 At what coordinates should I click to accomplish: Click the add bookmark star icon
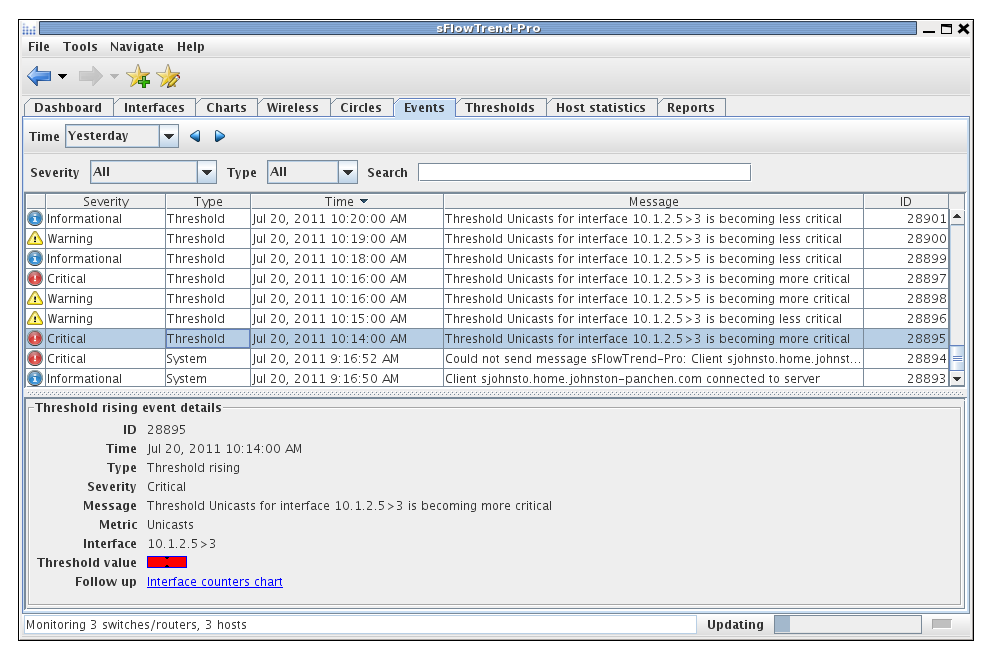click(x=139, y=76)
